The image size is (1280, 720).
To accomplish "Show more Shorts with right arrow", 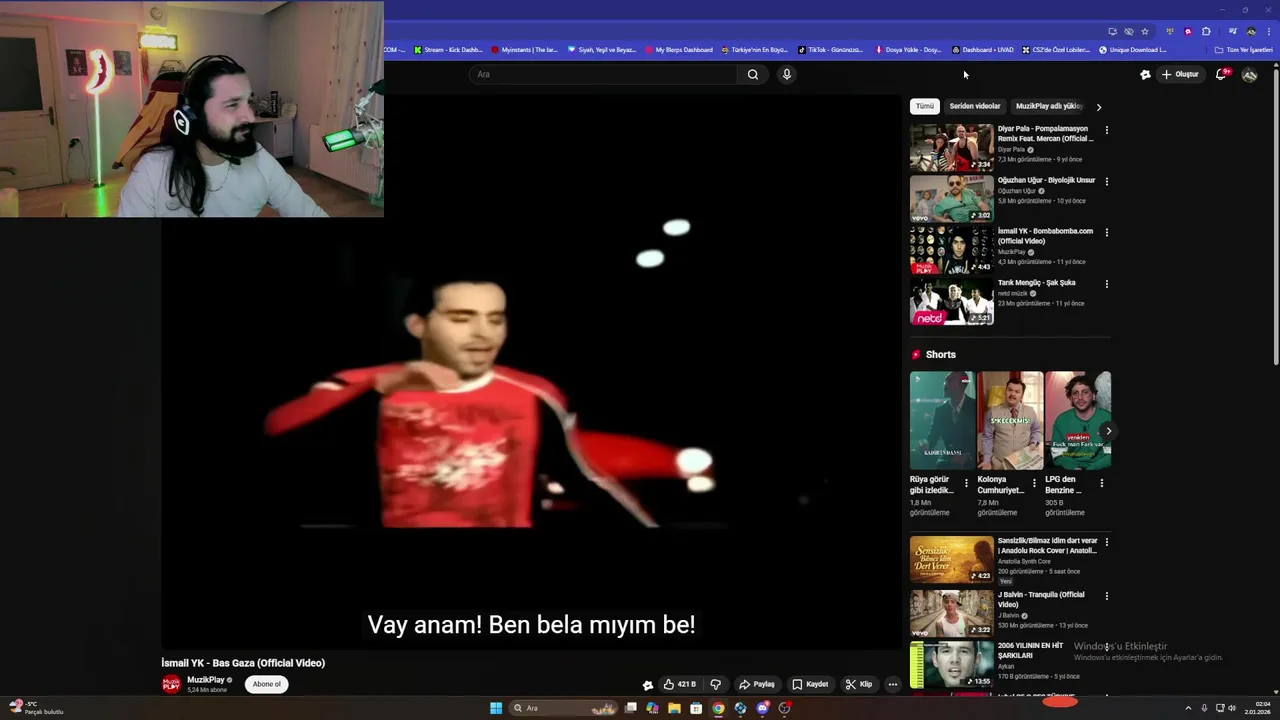I will click(x=1108, y=431).
